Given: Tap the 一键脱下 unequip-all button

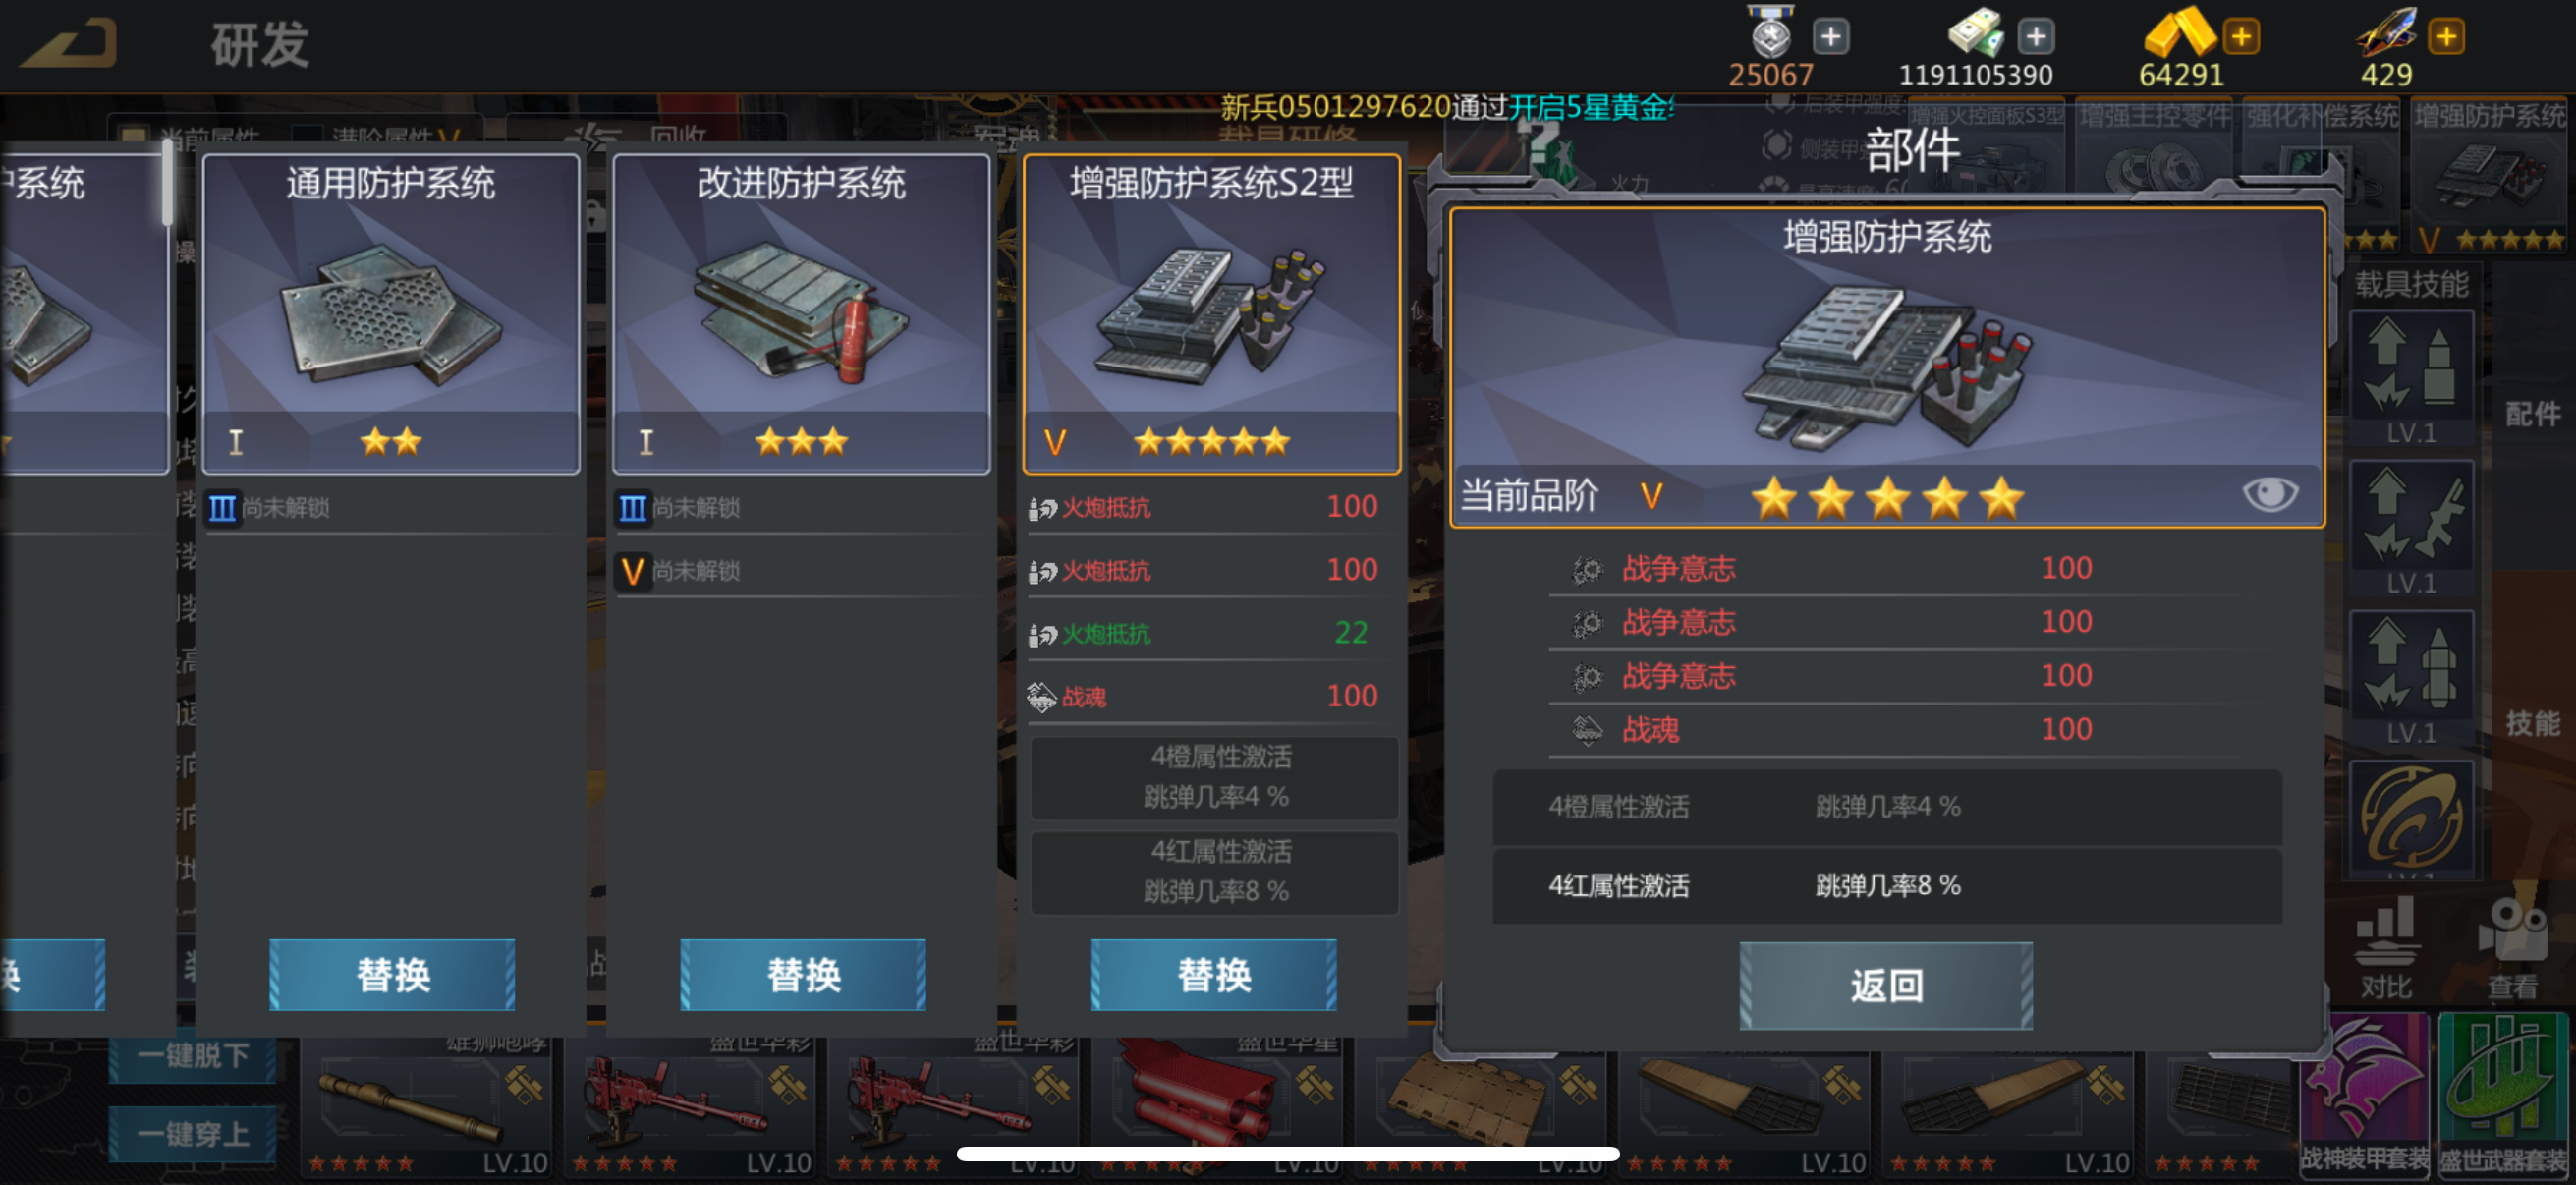Looking at the screenshot, I should point(192,1056).
